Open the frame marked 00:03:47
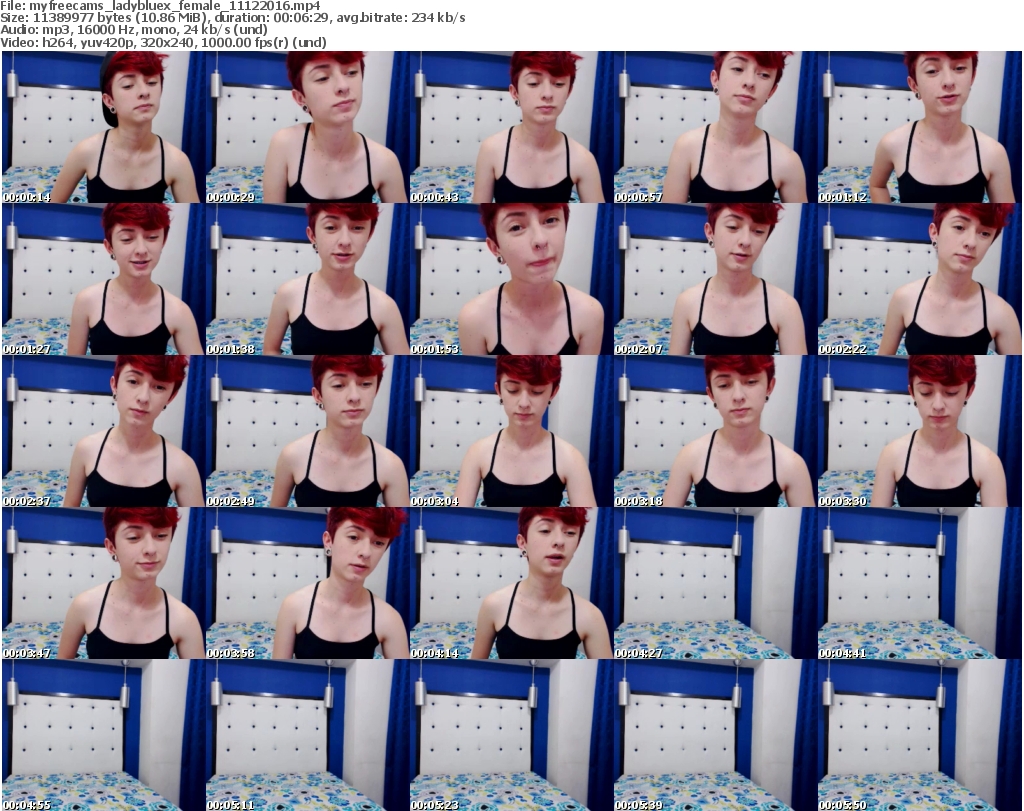The width and height of the screenshot is (1024, 811). click(103, 583)
